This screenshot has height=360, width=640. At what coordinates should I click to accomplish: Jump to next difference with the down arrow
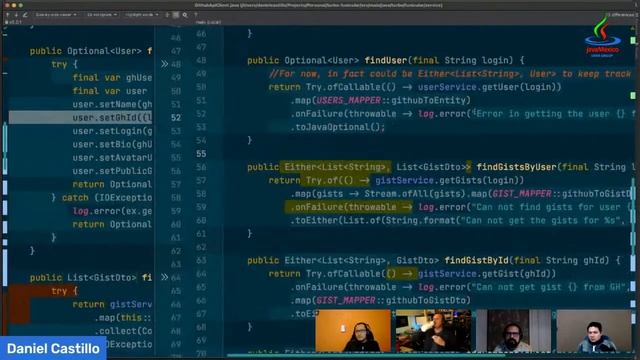[x=16, y=15]
